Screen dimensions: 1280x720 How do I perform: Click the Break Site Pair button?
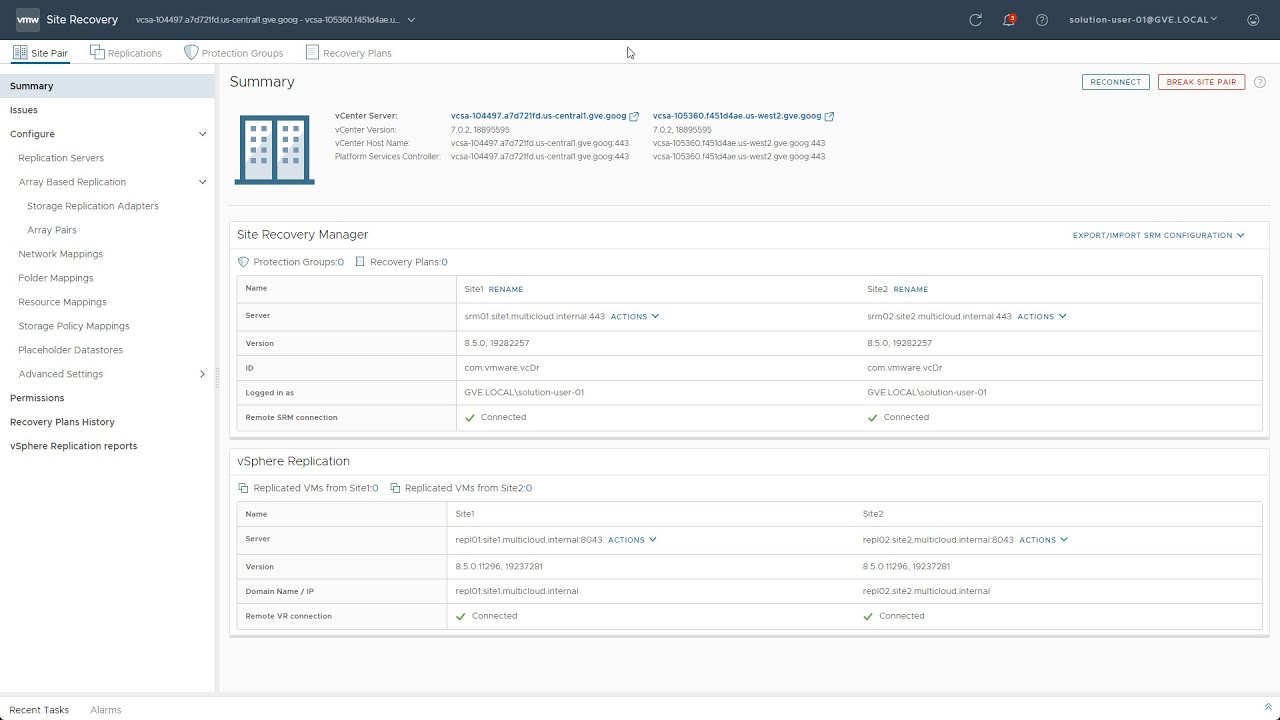coord(1201,82)
